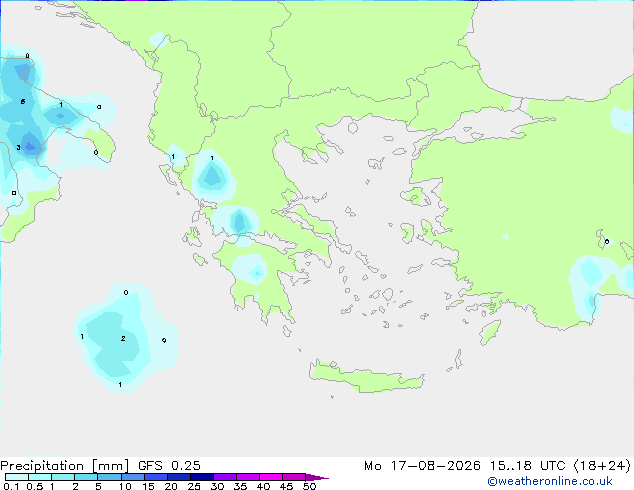Select the 40–45 mm magenta legend box

click(271, 477)
